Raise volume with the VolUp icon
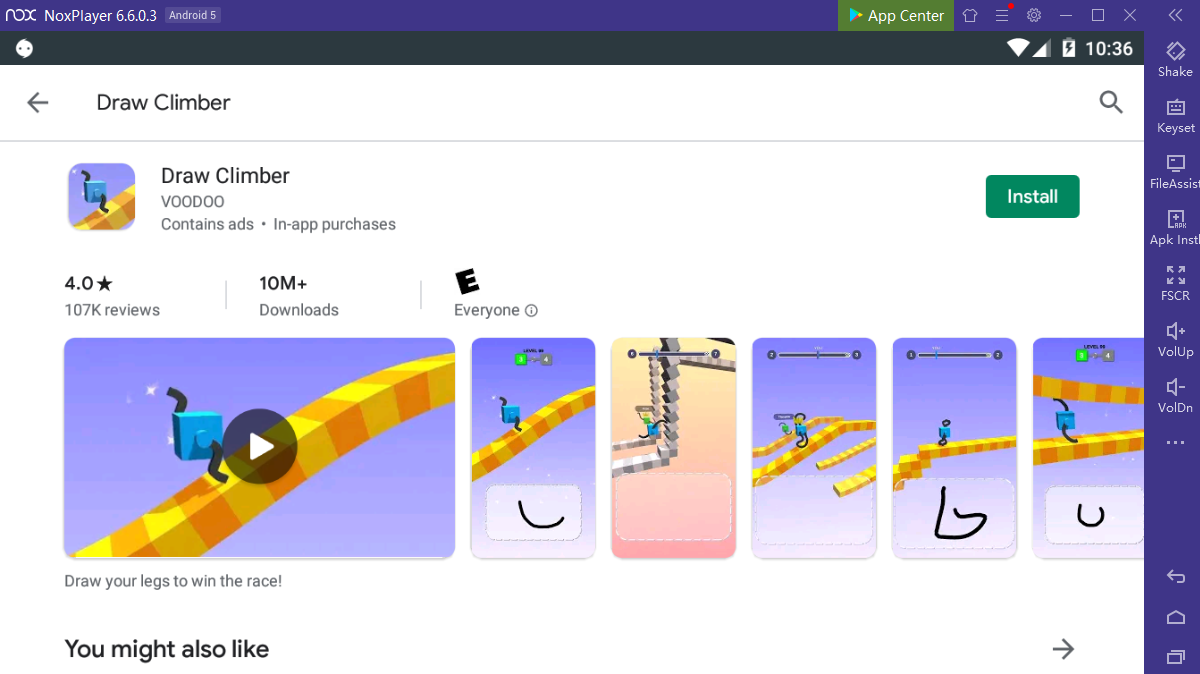 1175,340
